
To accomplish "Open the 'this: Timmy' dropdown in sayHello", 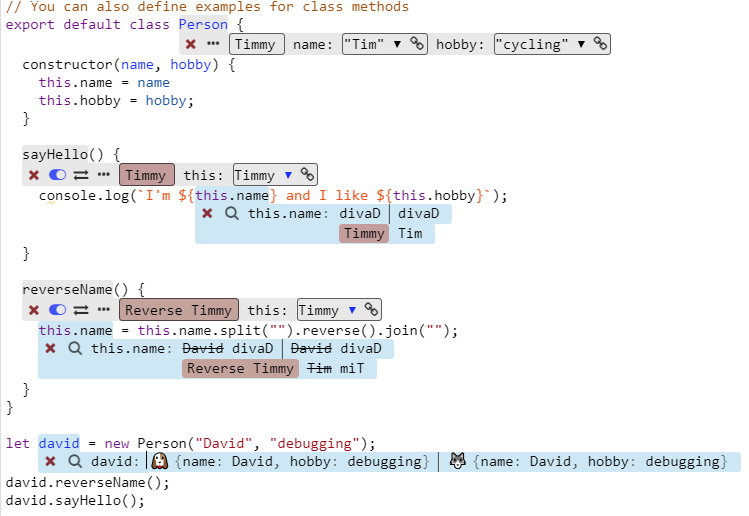I will pyautogui.click(x=289, y=175).
